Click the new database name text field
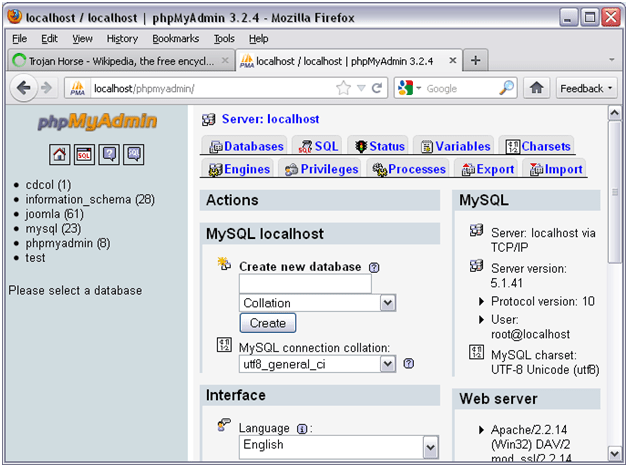Screen dimensions: 628x467 pos(305,284)
